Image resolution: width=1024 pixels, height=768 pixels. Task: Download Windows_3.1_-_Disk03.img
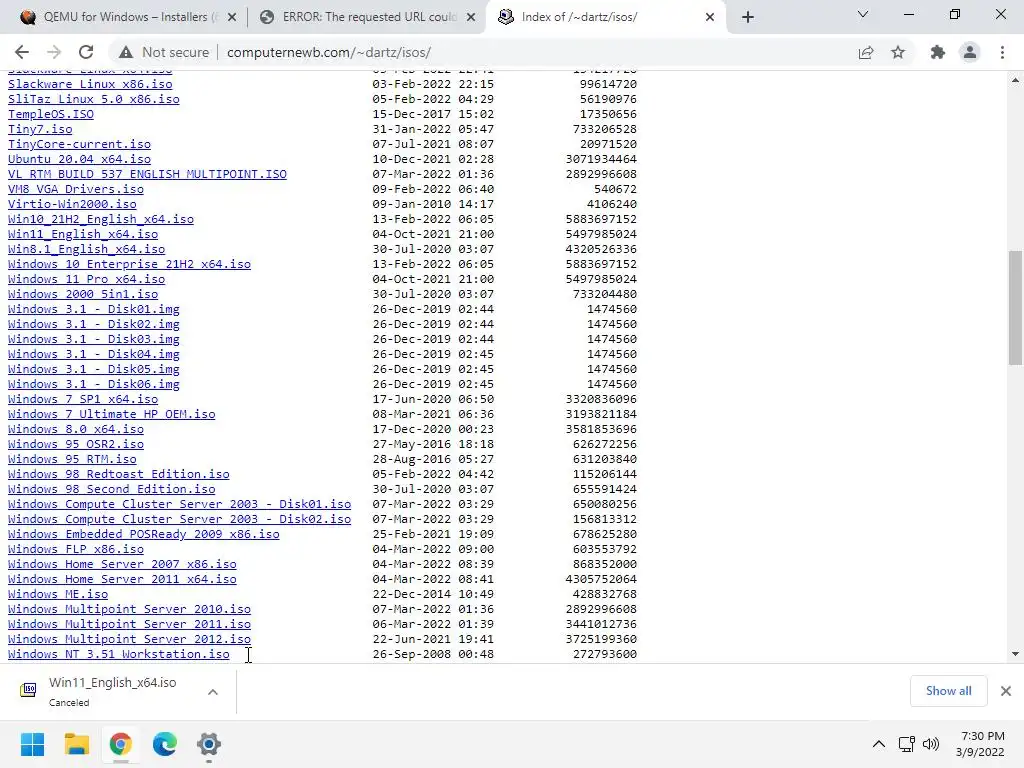click(93, 340)
